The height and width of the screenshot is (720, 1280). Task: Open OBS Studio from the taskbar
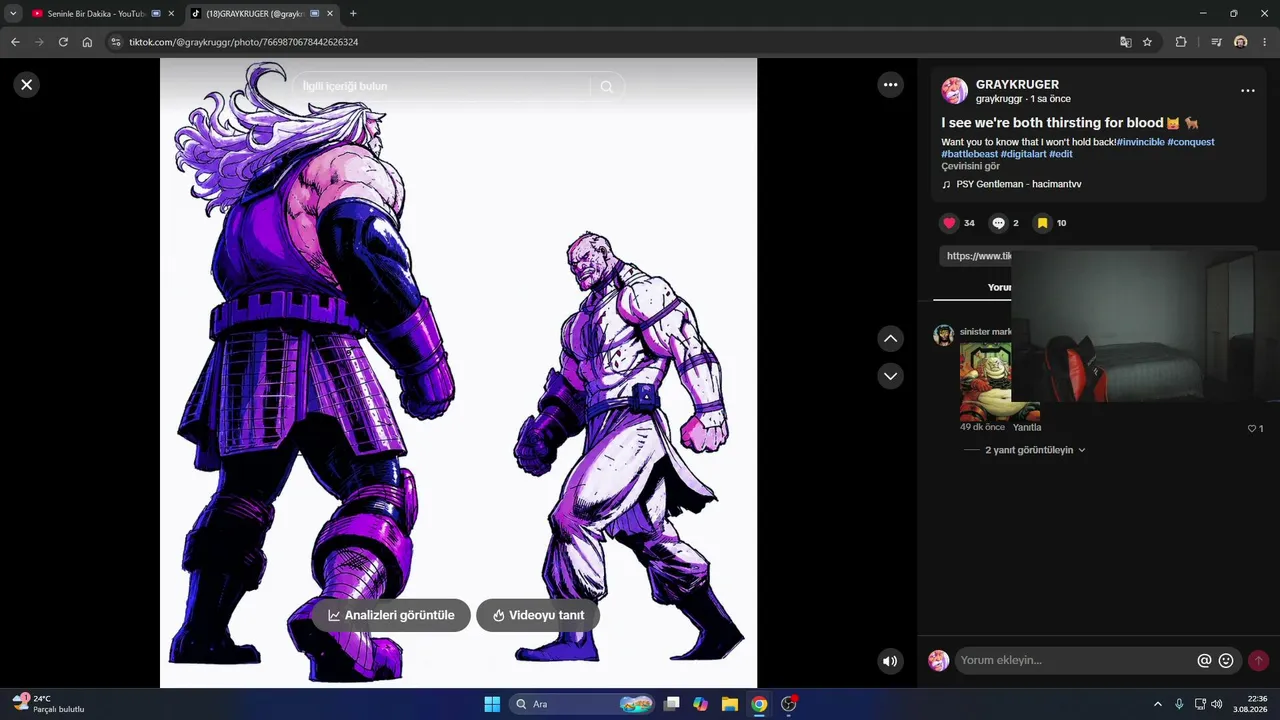coord(789,704)
